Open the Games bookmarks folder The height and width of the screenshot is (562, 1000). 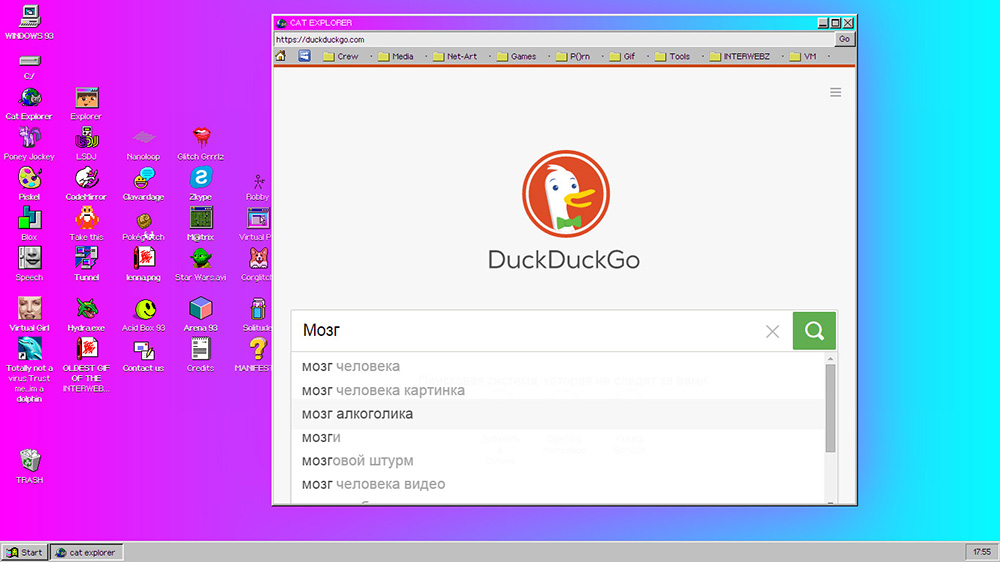coord(517,56)
